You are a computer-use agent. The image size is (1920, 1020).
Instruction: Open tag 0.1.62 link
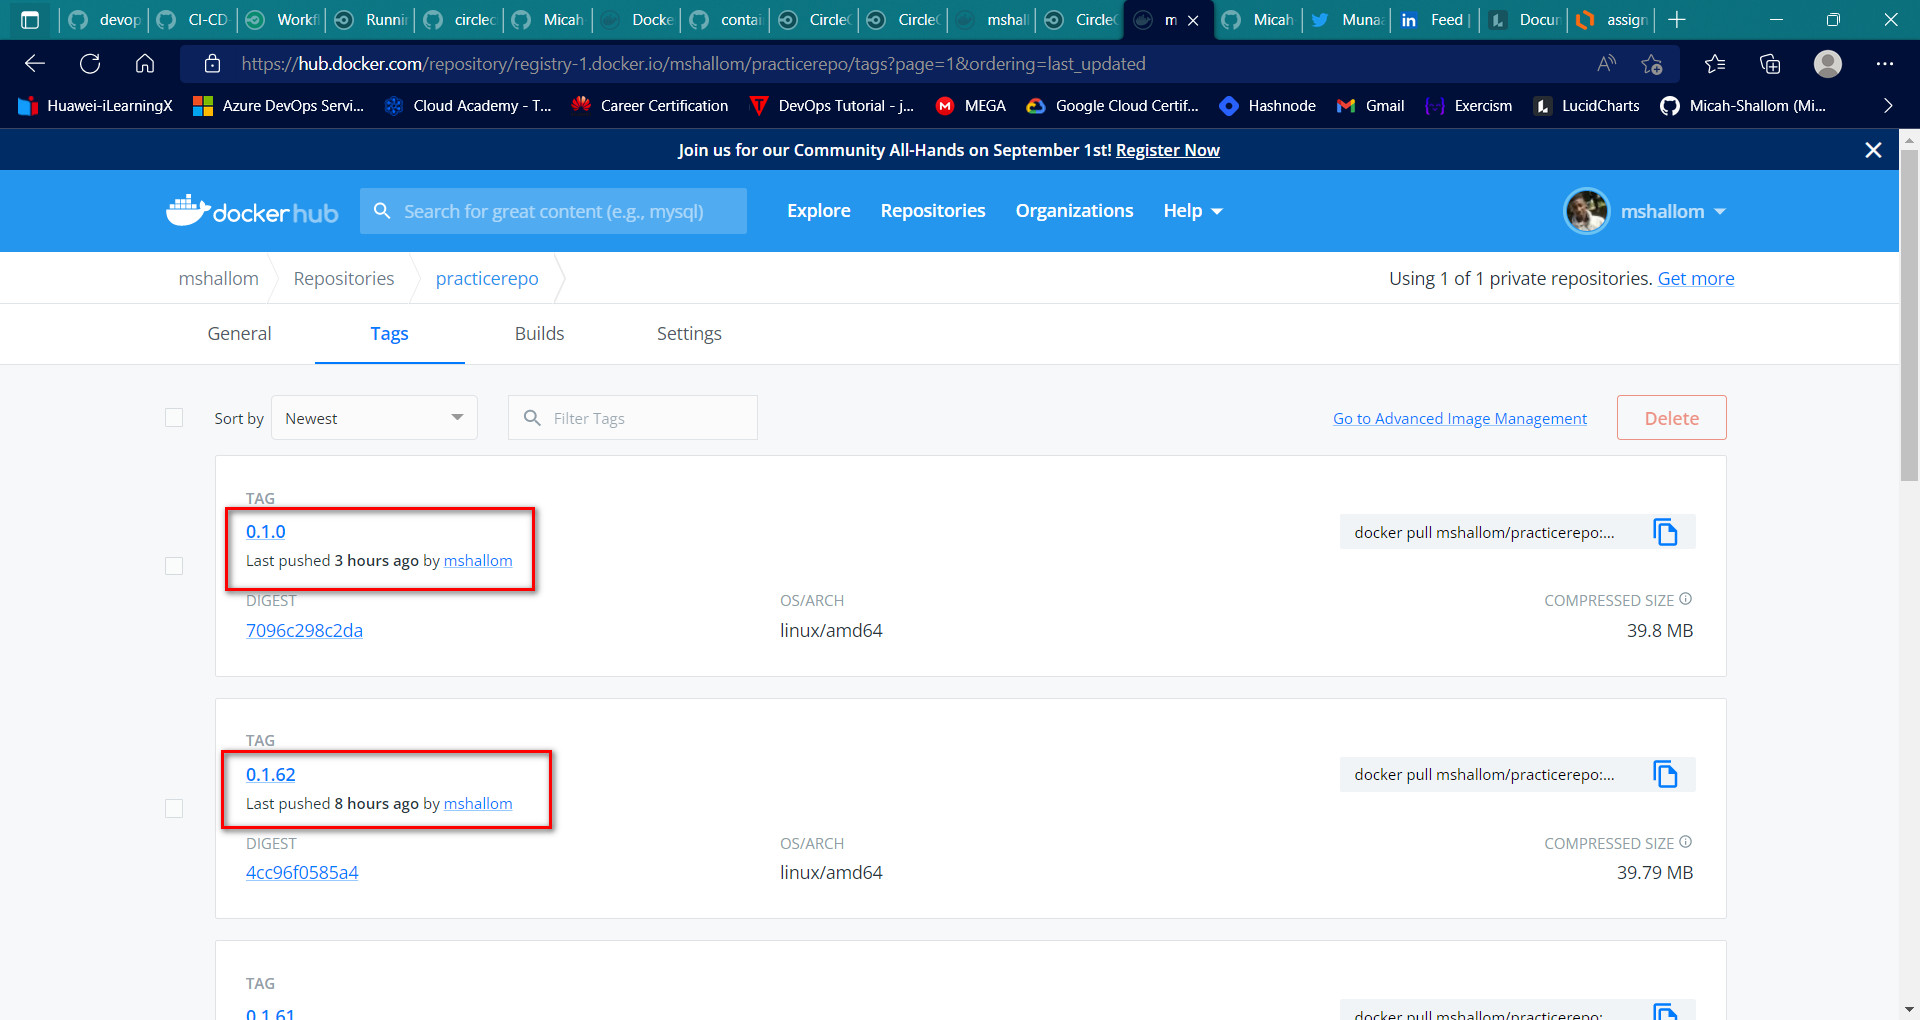pyautogui.click(x=271, y=774)
